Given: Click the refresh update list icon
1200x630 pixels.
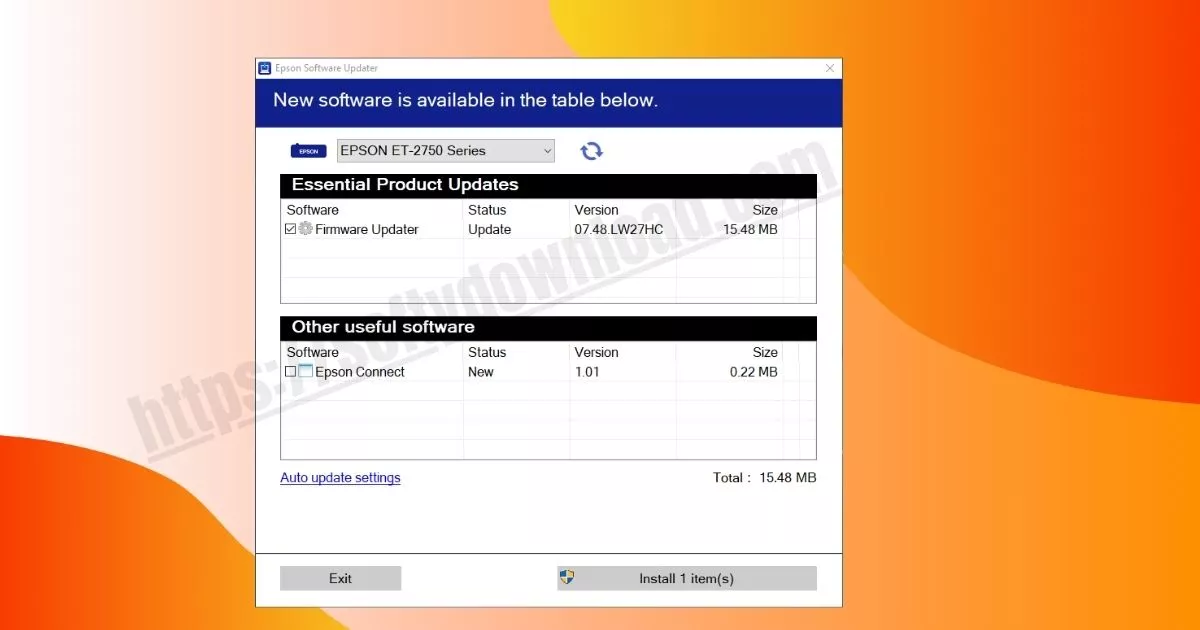Looking at the screenshot, I should pyautogui.click(x=591, y=151).
